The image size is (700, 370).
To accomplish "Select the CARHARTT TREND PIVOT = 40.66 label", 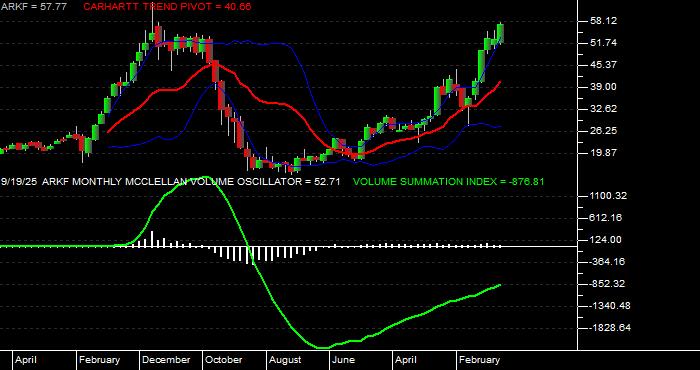I will pos(167,7).
